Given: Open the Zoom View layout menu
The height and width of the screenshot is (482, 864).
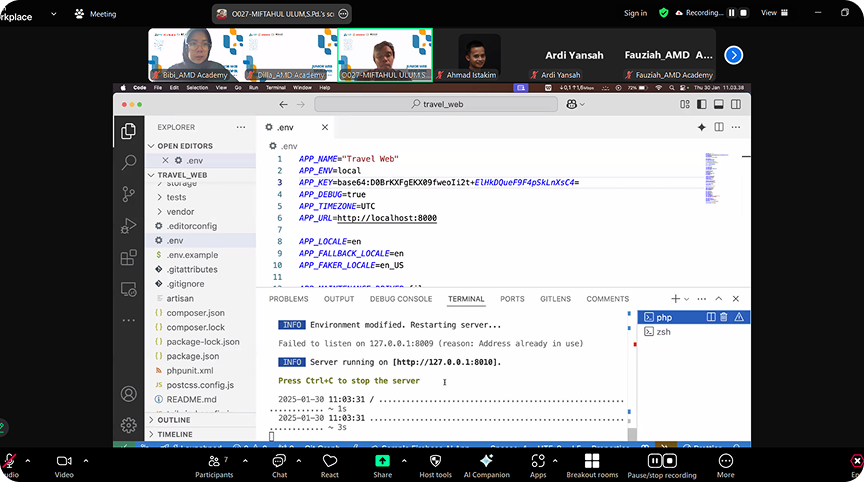Looking at the screenshot, I should [775, 13].
